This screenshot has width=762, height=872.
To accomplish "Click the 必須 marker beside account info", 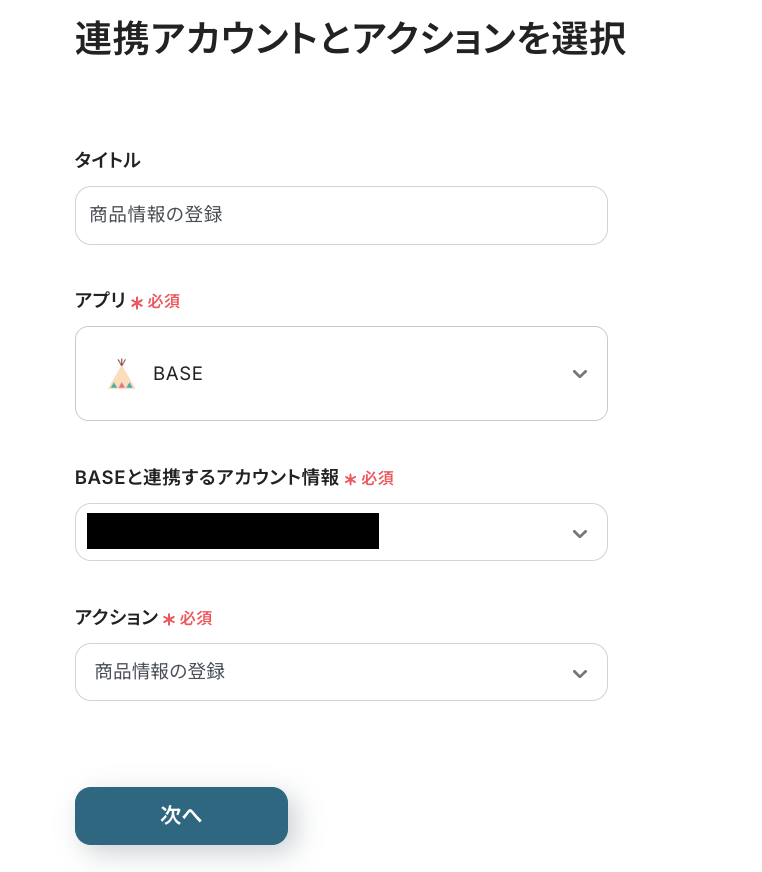I will coord(378,479).
